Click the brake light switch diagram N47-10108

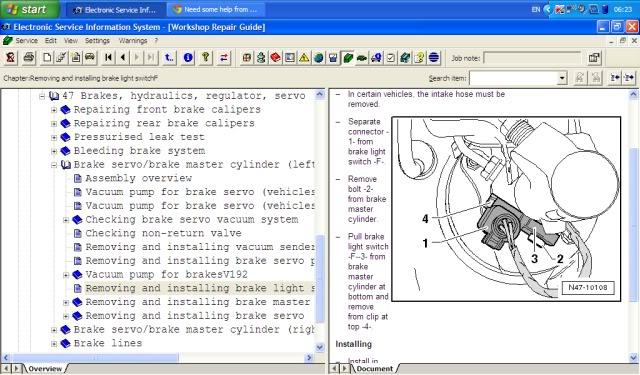click(x=506, y=209)
